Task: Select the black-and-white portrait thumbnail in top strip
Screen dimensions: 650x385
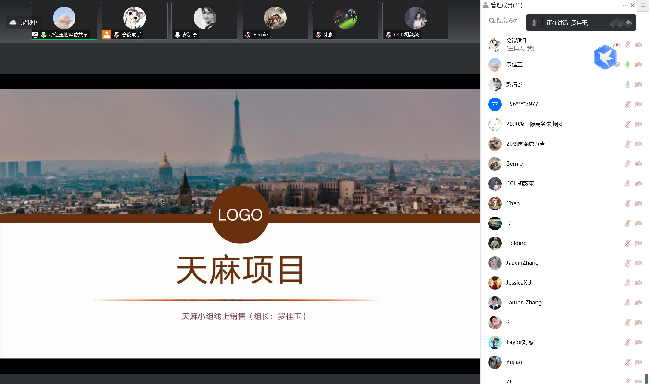Action: 205,21
